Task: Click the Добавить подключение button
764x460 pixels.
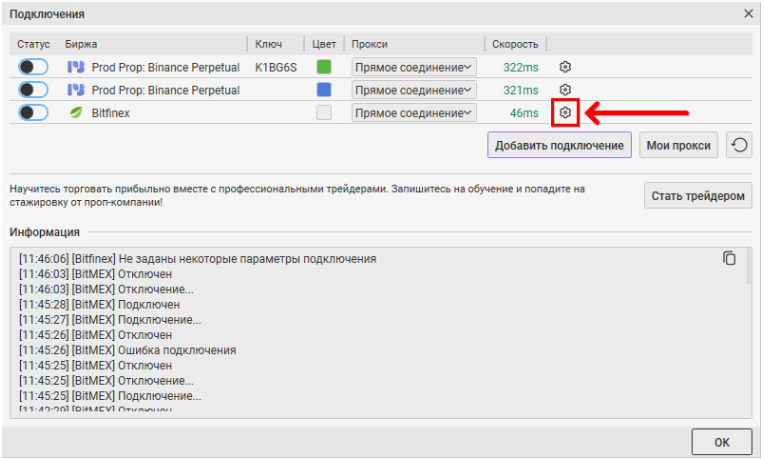Action: (x=559, y=146)
